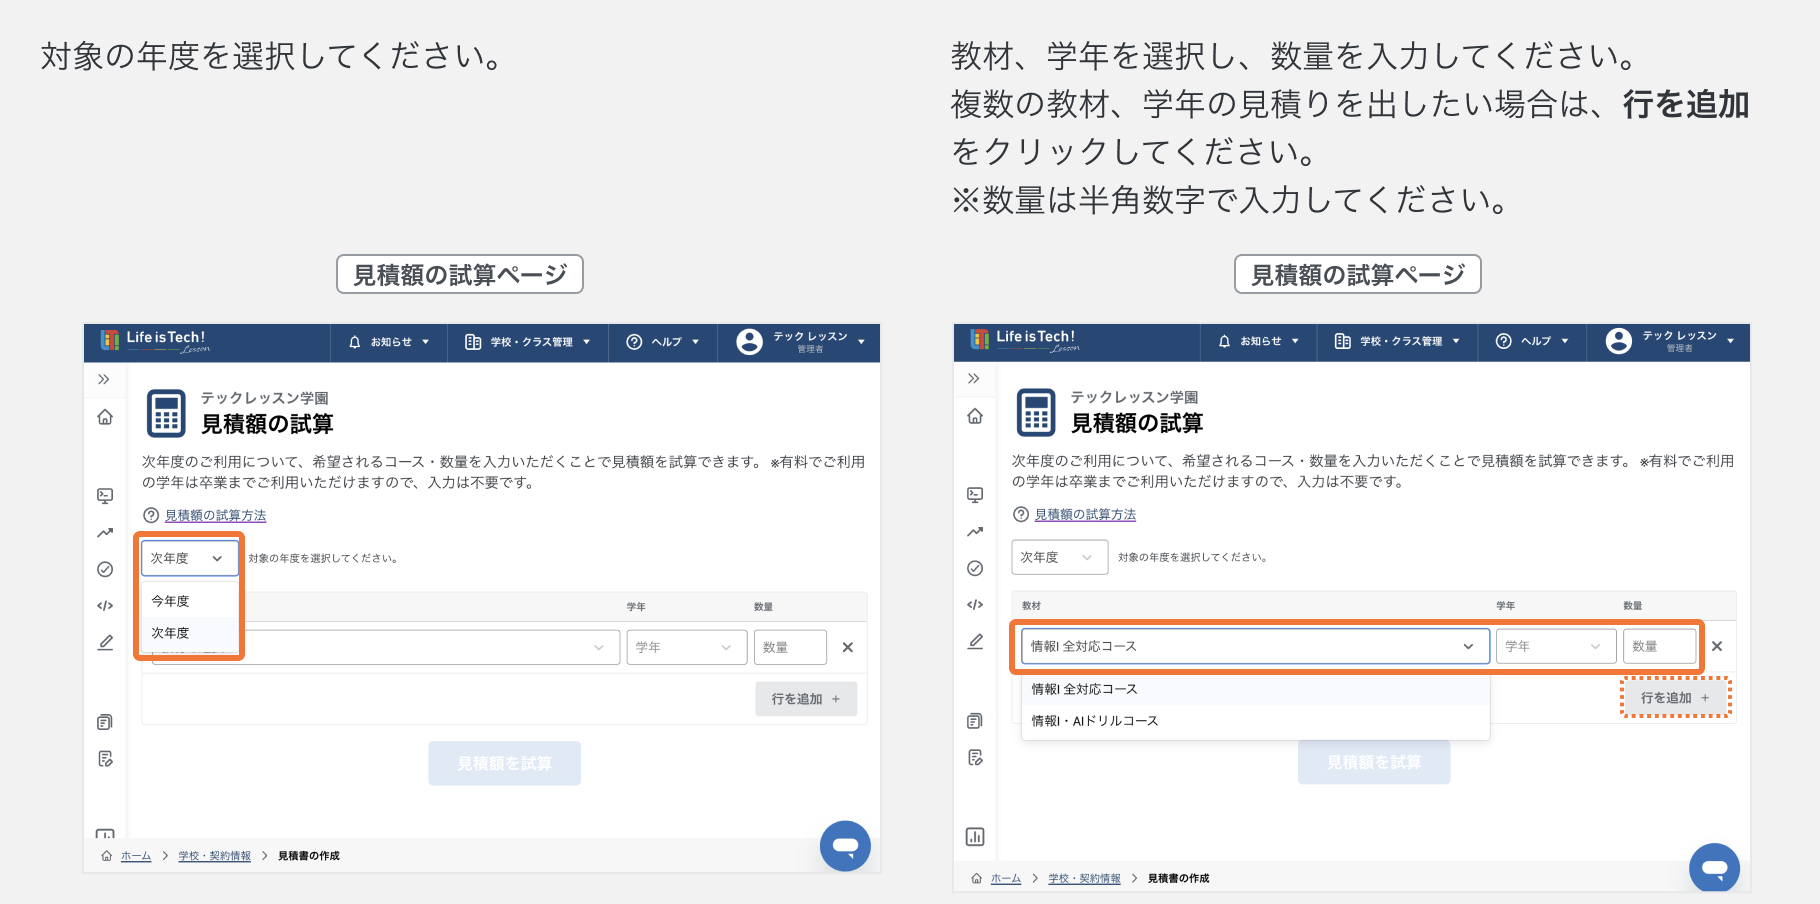
Task: Click the pencil icon in the right screenshot's sidebar
Action: pyautogui.click(x=975, y=641)
